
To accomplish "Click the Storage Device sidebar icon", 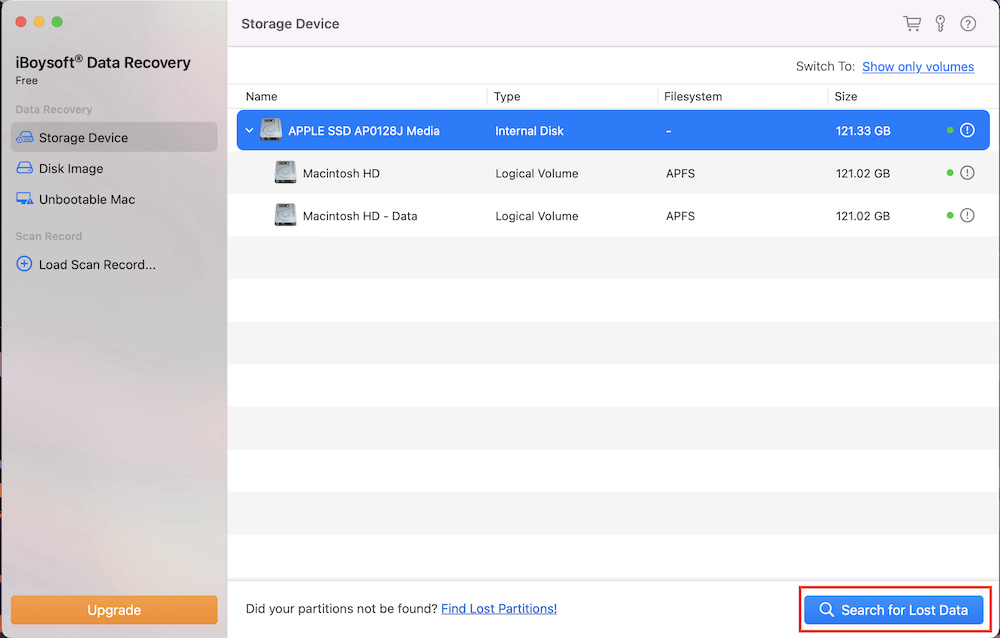I will click(24, 137).
